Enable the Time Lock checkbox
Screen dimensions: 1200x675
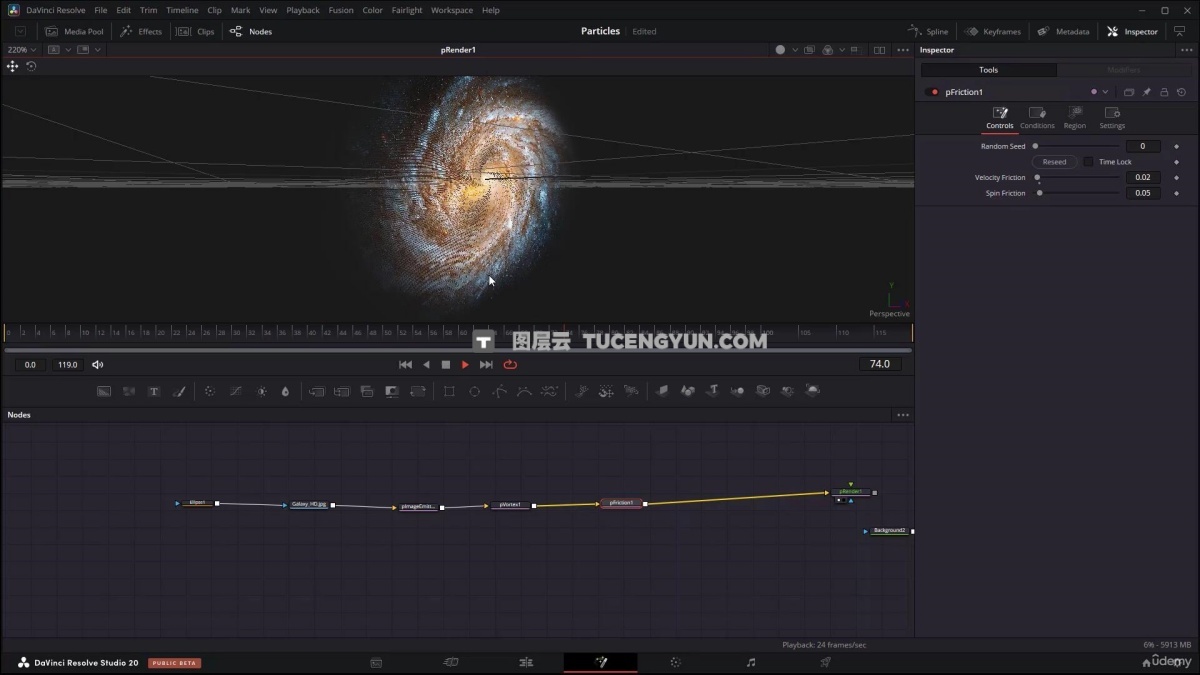tap(1088, 162)
